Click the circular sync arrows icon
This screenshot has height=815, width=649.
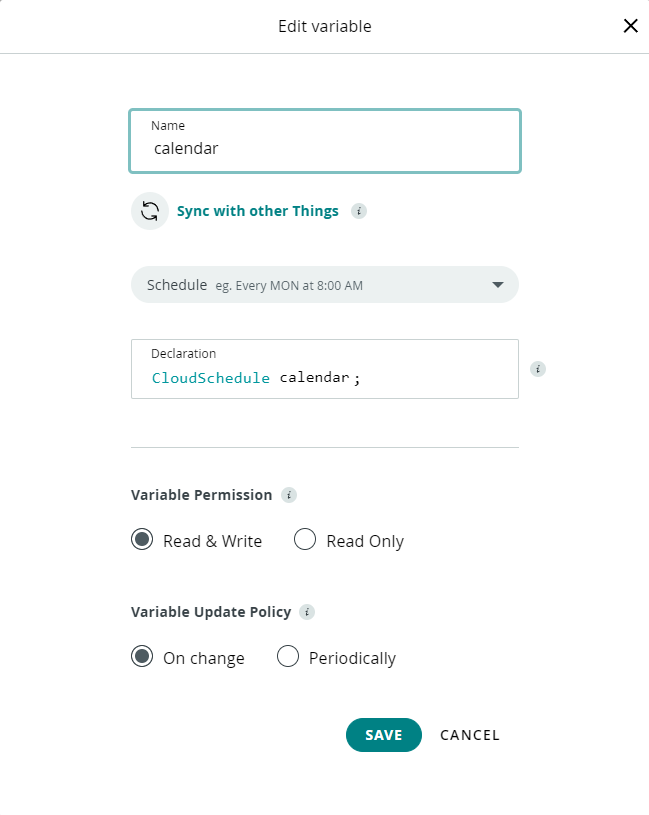150,211
